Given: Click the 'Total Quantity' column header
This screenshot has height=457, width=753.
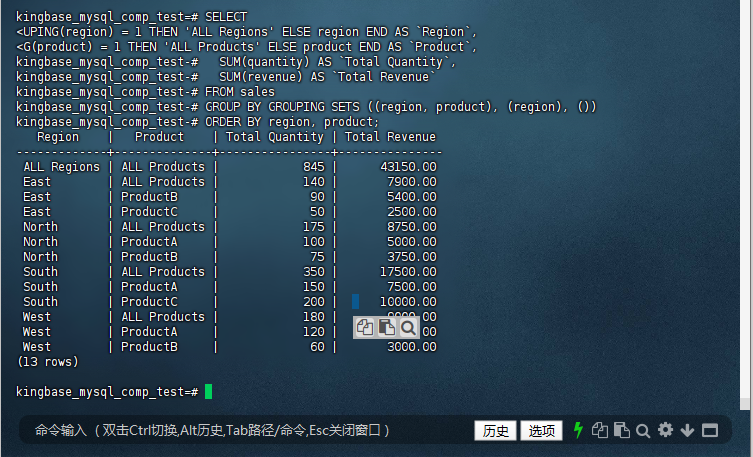Looking at the screenshot, I should click(275, 137).
